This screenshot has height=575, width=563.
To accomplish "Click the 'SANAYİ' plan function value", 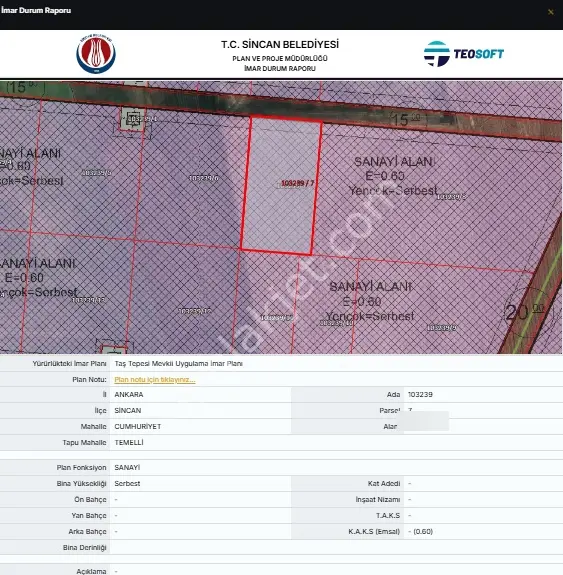I will pyautogui.click(x=127, y=468).
